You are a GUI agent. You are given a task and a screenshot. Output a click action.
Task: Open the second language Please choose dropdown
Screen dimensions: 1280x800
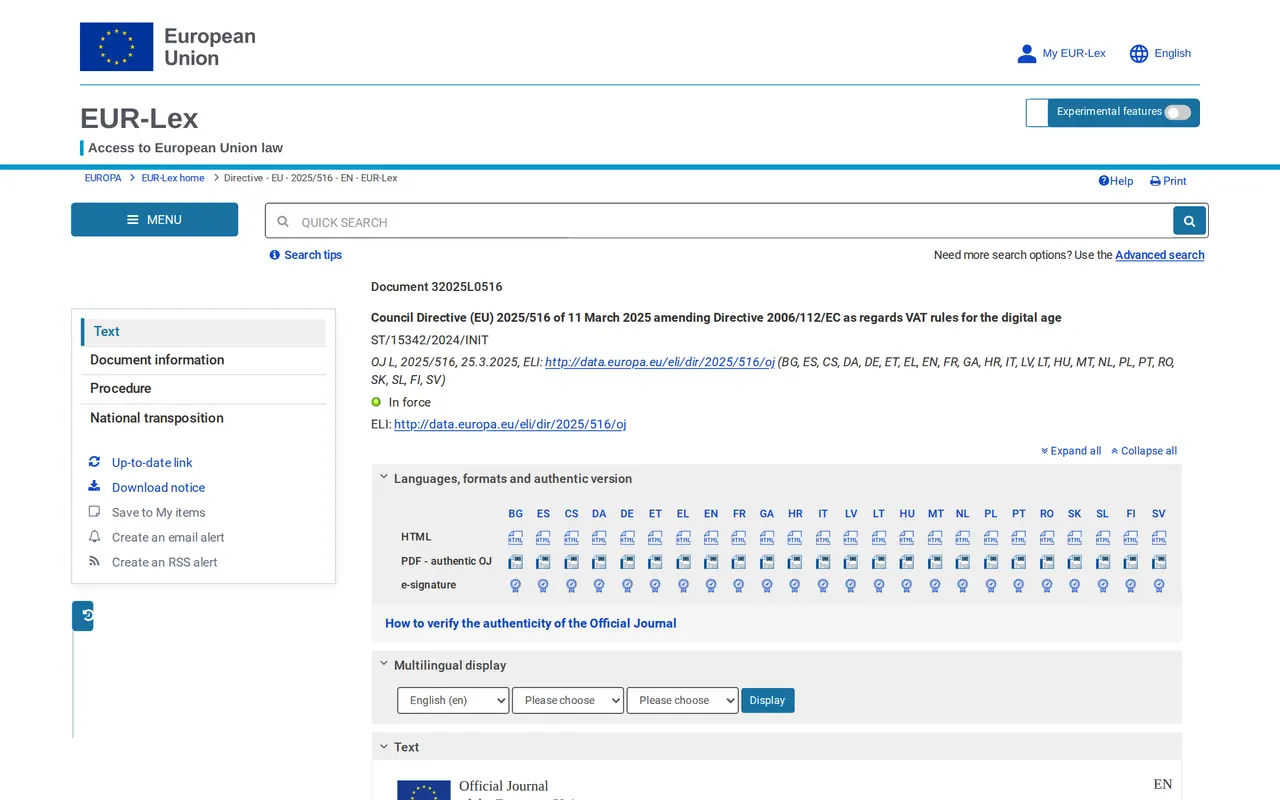[x=568, y=700]
